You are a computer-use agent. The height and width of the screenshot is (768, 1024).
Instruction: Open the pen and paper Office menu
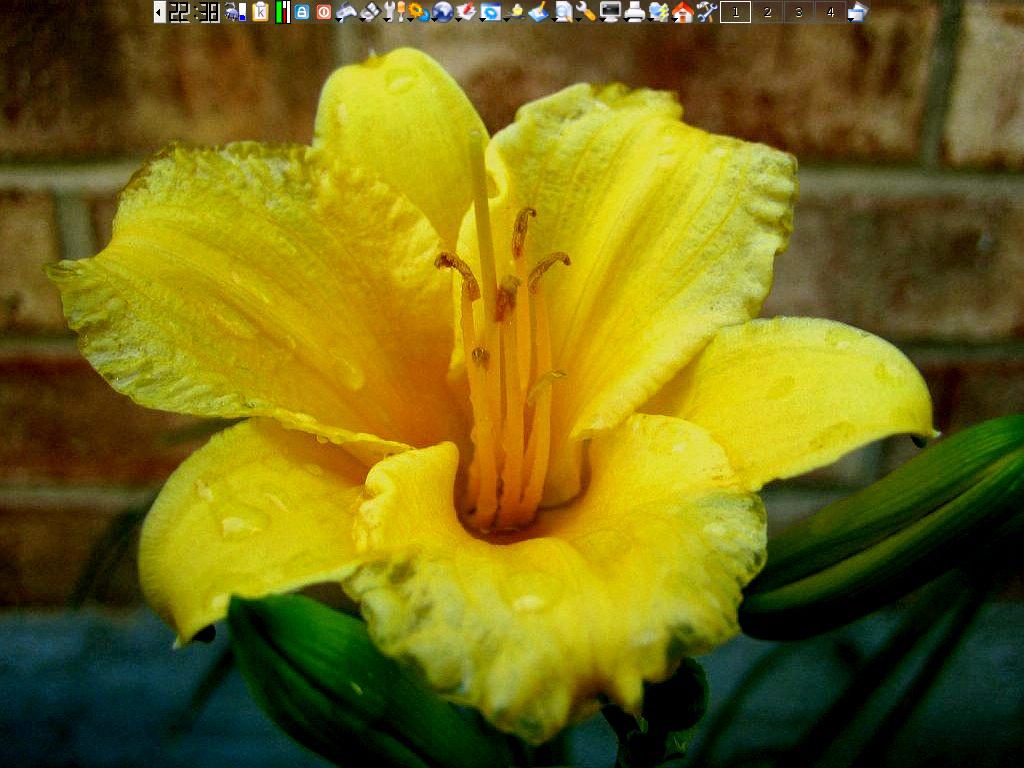pyautogui.click(x=466, y=12)
